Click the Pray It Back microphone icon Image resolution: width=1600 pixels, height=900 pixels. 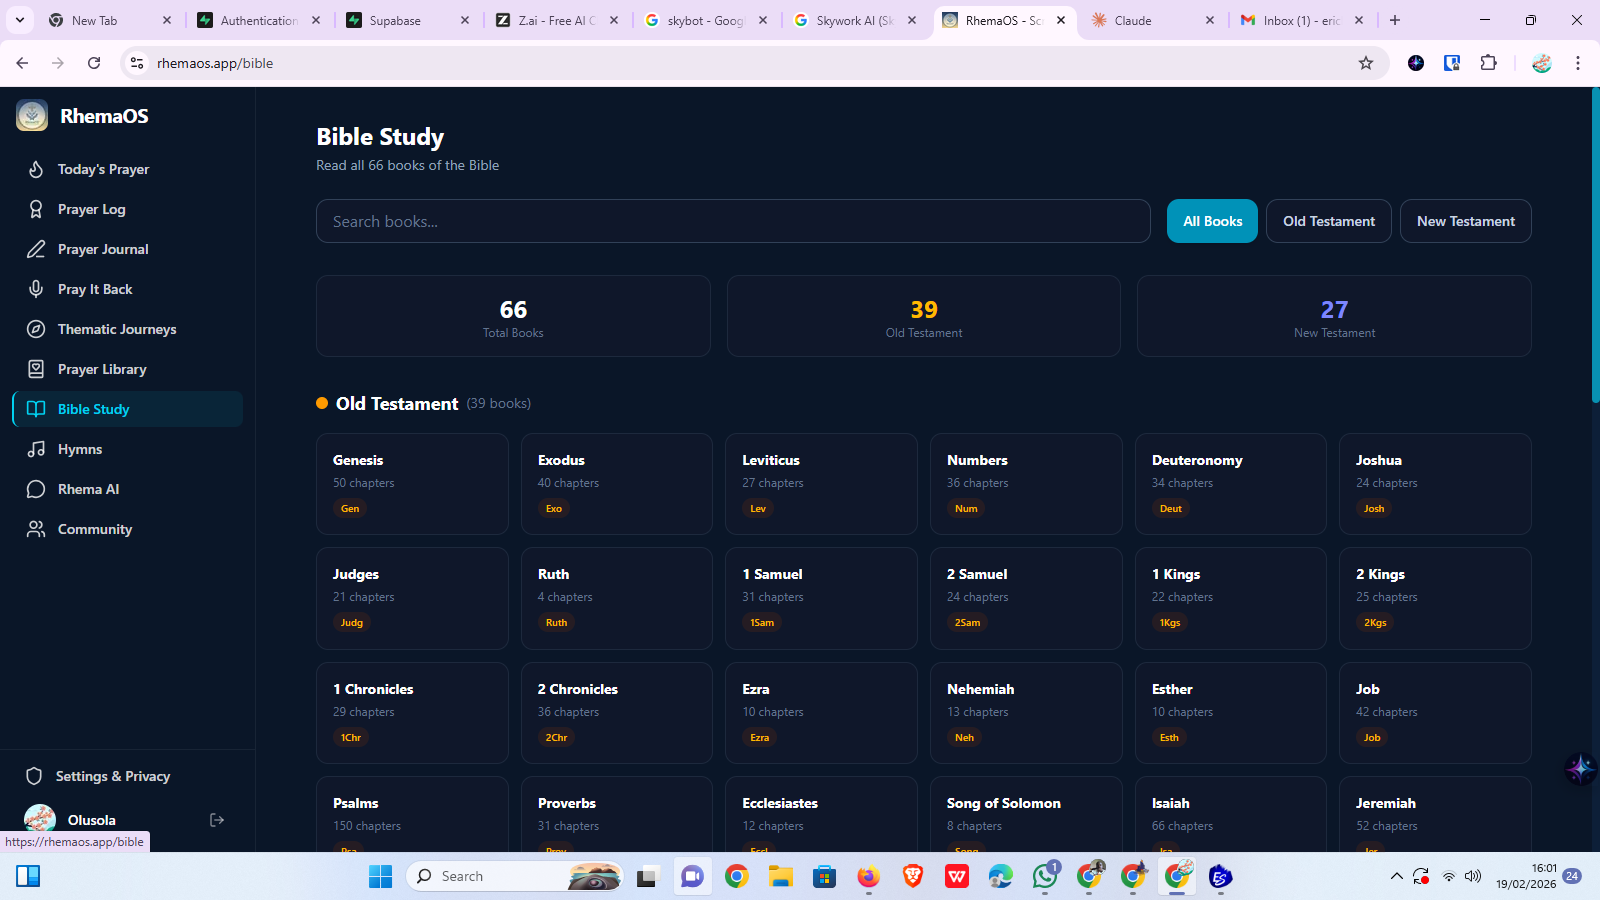click(36, 289)
